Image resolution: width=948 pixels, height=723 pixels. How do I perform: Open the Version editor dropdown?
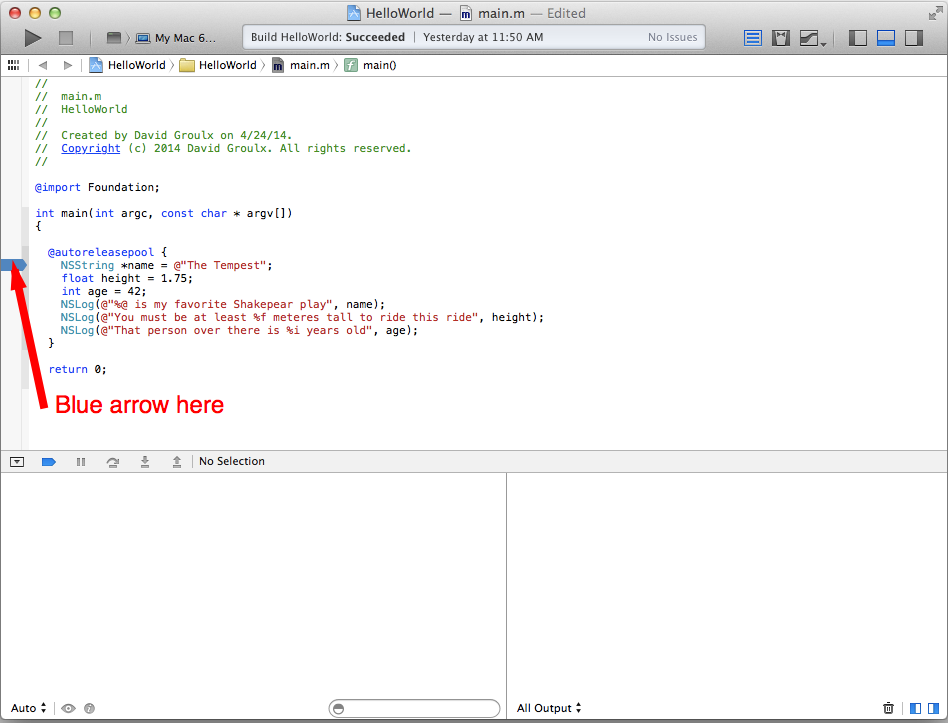coord(823,42)
